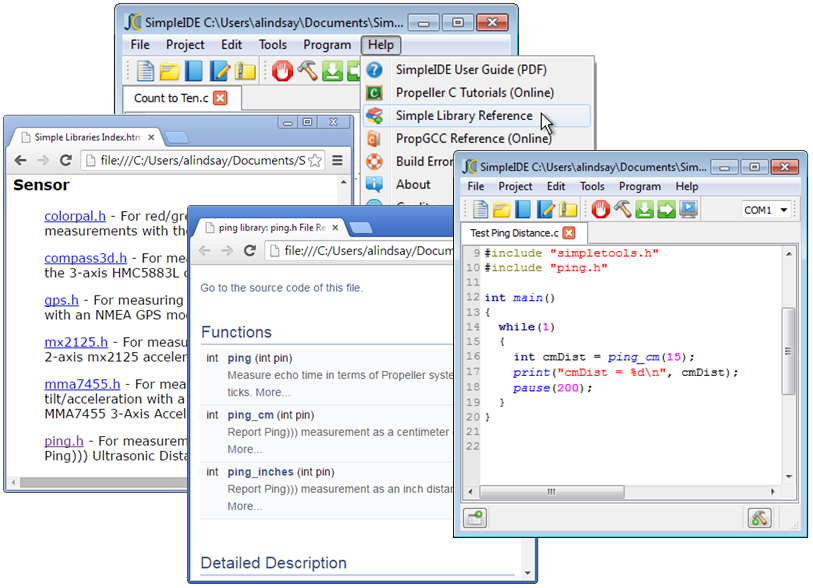Click Show Project Manager button at bottom left
The image size is (813, 588).
(x=475, y=518)
